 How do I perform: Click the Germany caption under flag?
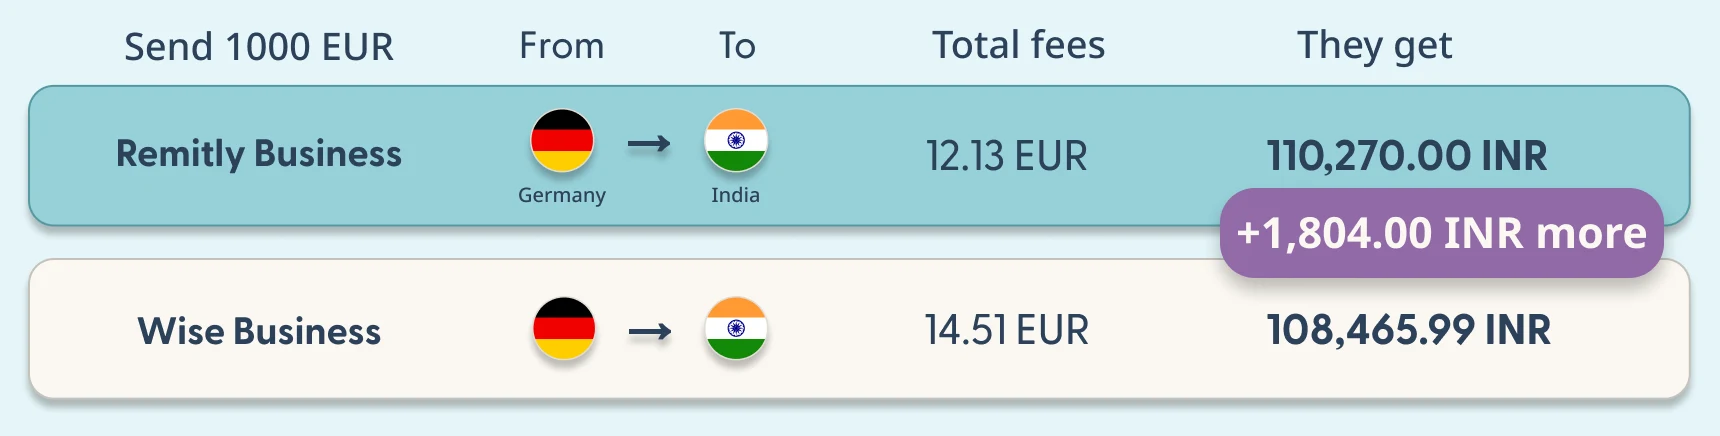point(562,195)
